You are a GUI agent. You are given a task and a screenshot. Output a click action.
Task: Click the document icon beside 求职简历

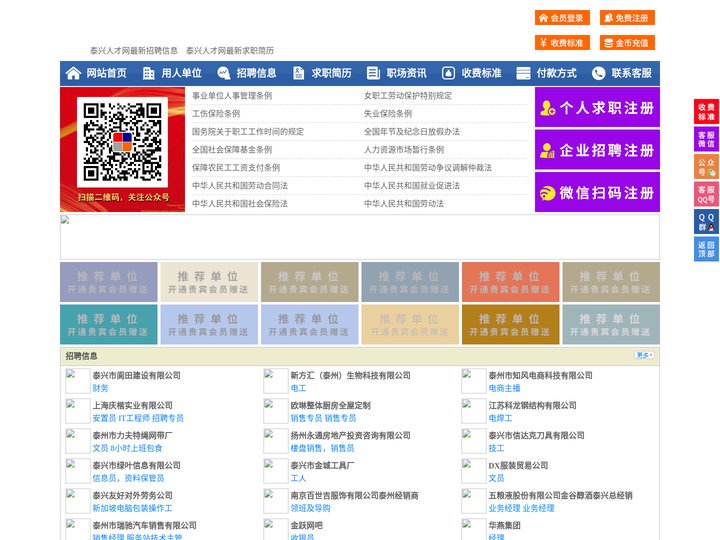[298, 73]
